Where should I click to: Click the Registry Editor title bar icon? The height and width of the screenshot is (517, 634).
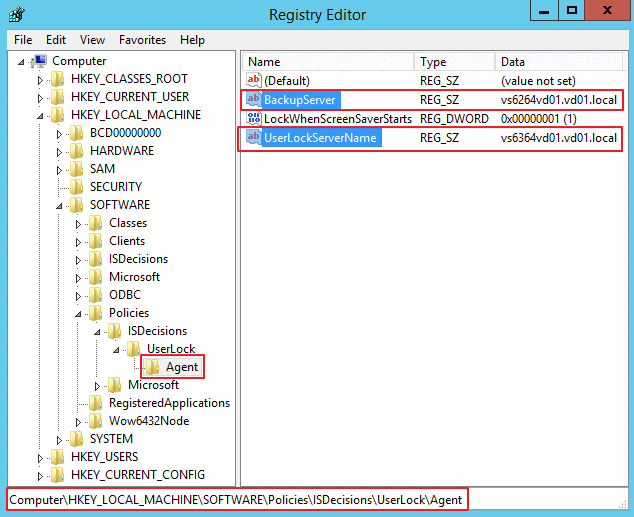17,15
